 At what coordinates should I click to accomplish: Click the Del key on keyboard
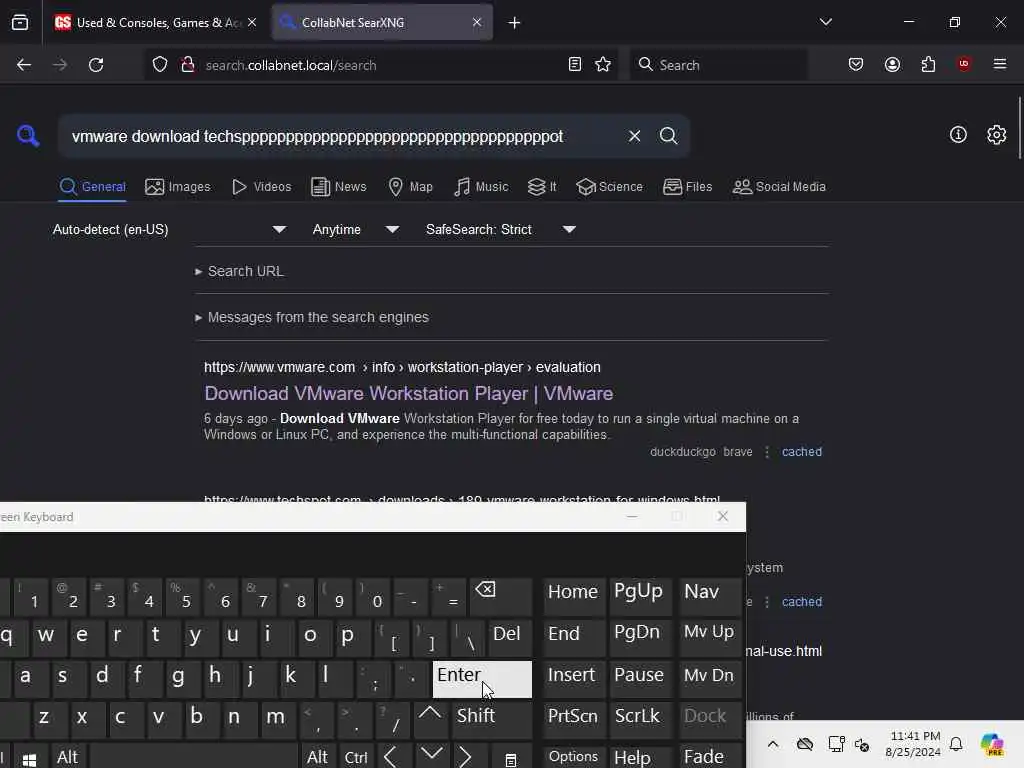[510, 637]
